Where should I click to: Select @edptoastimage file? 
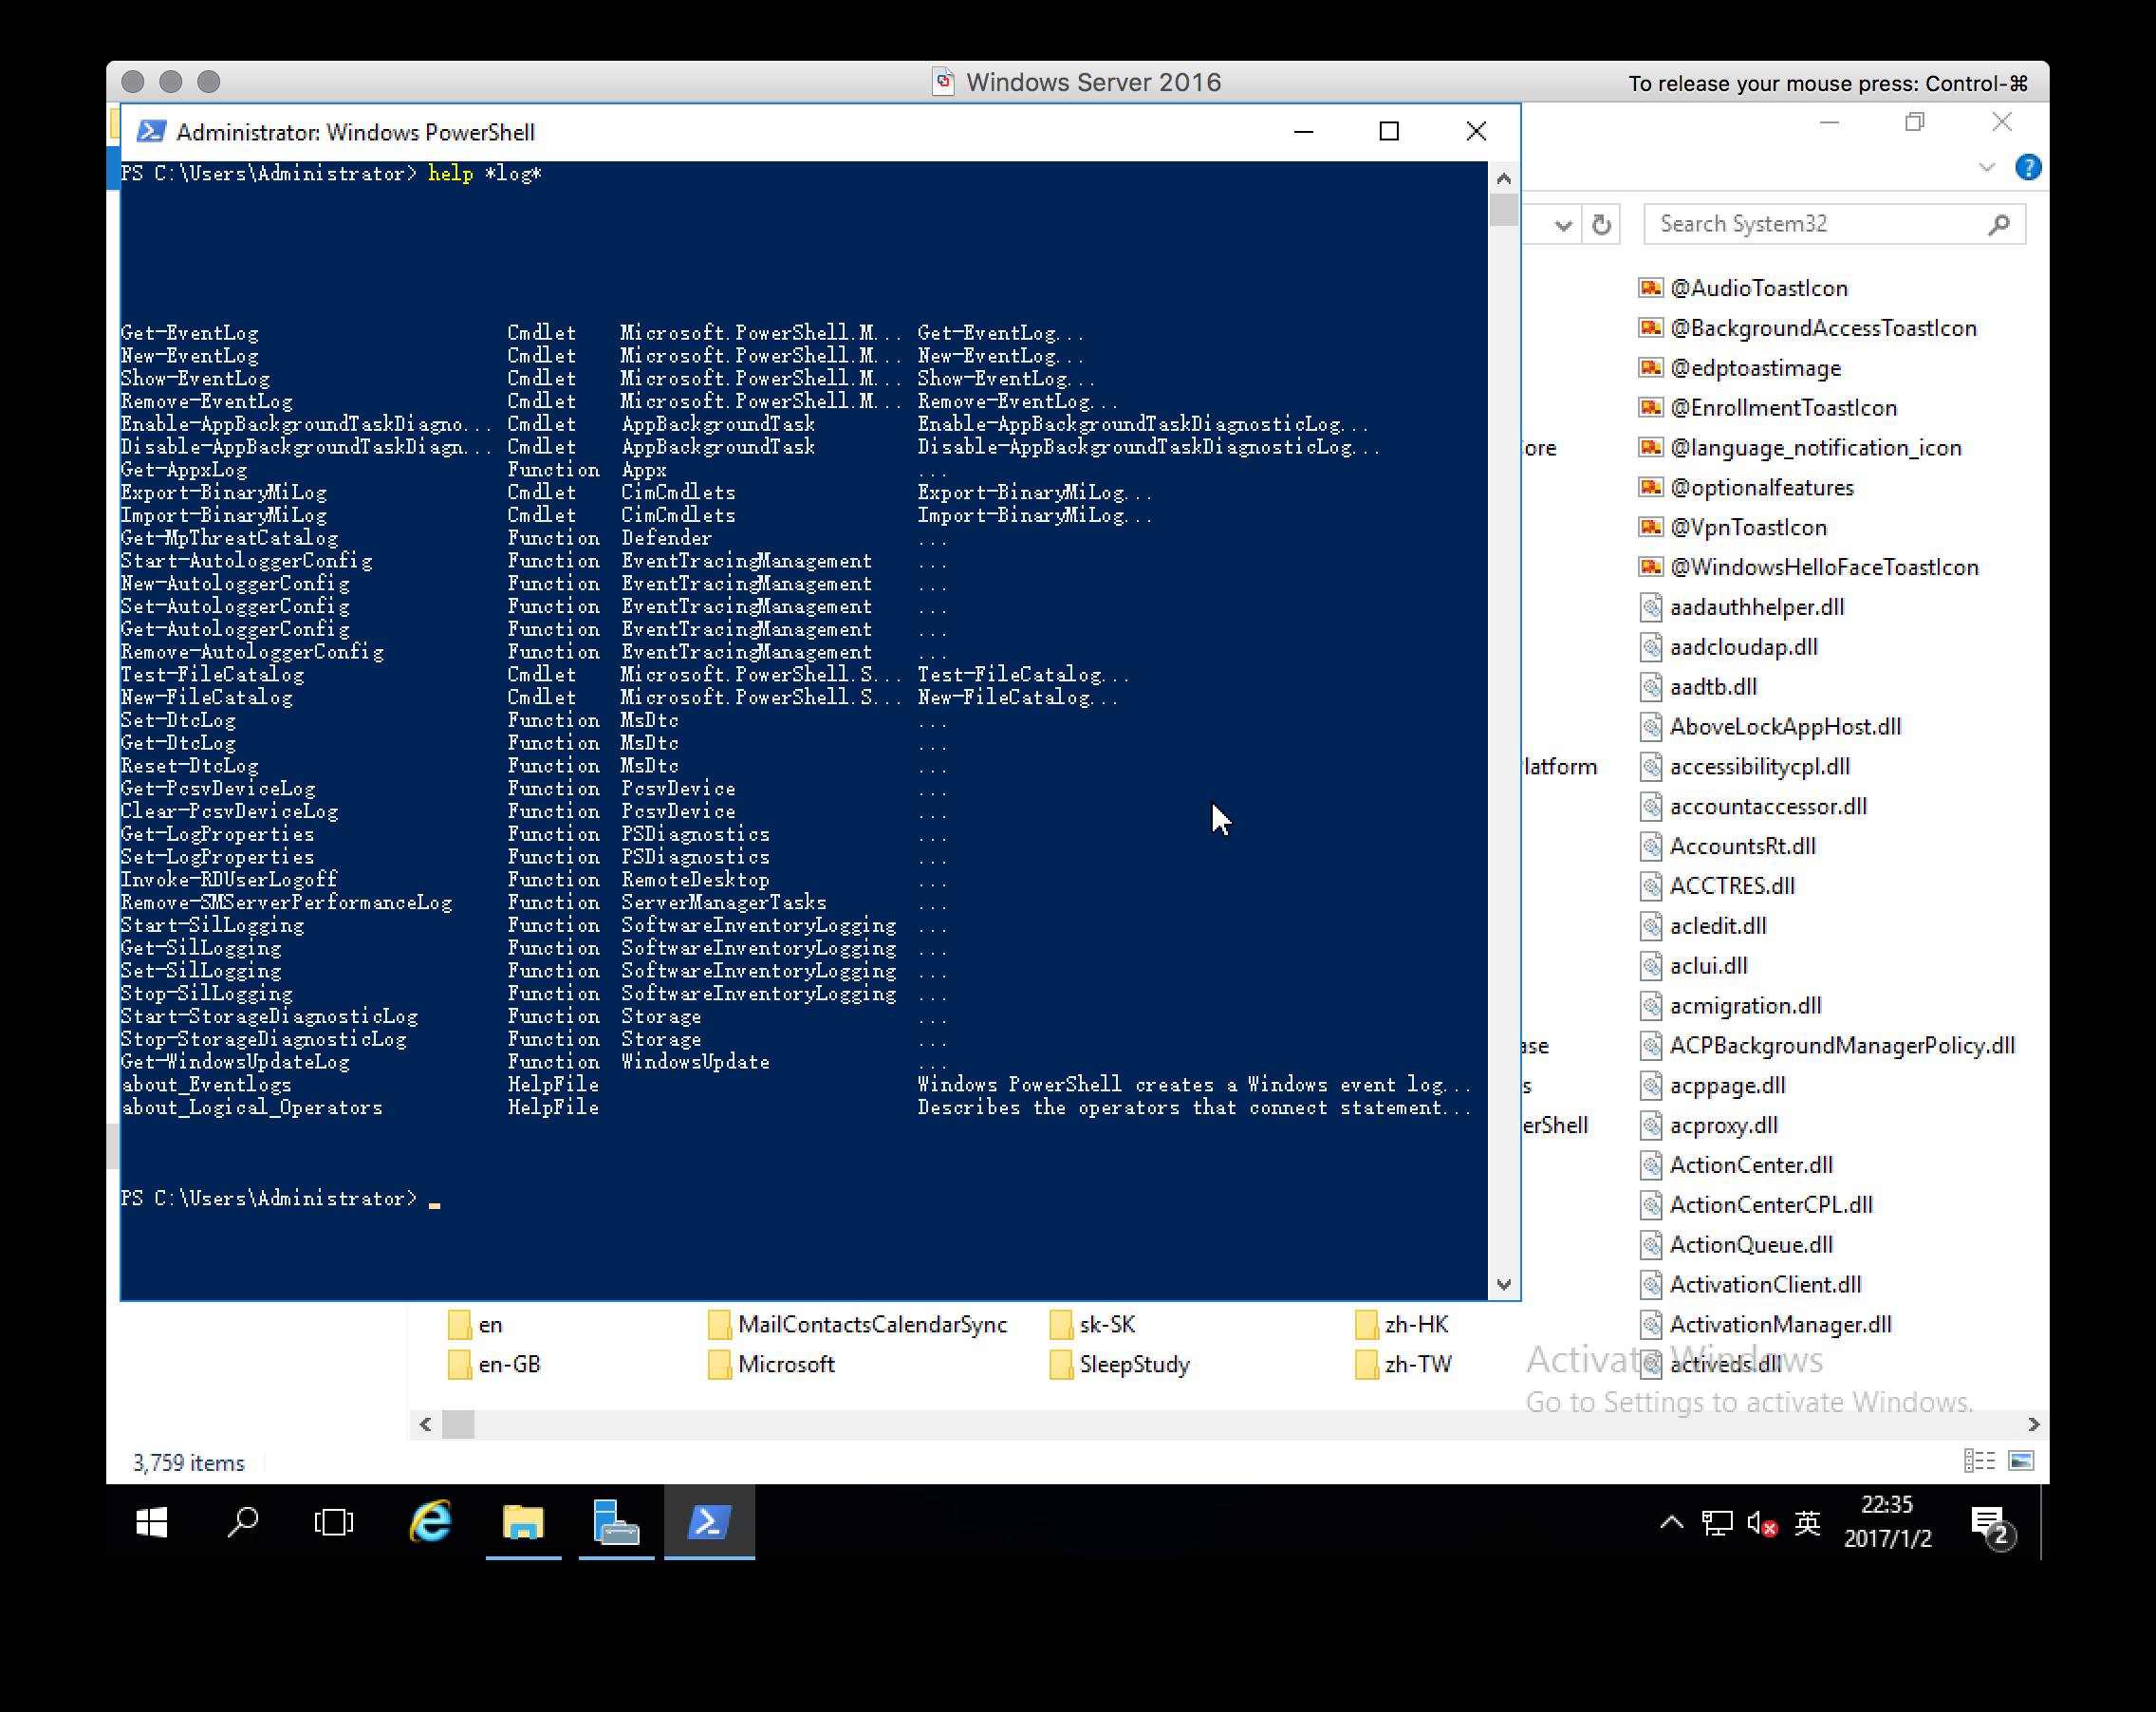[x=1739, y=368]
